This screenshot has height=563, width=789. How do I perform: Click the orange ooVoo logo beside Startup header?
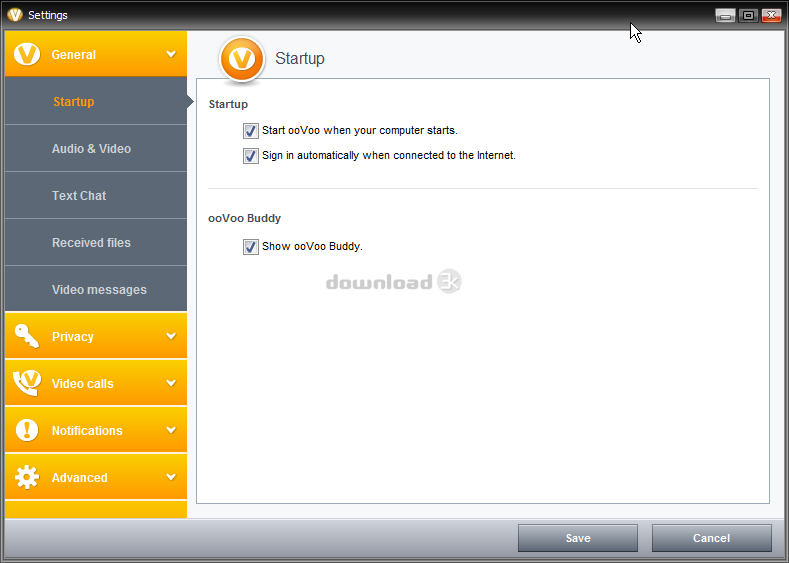pyautogui.click(x=242, y=59)
